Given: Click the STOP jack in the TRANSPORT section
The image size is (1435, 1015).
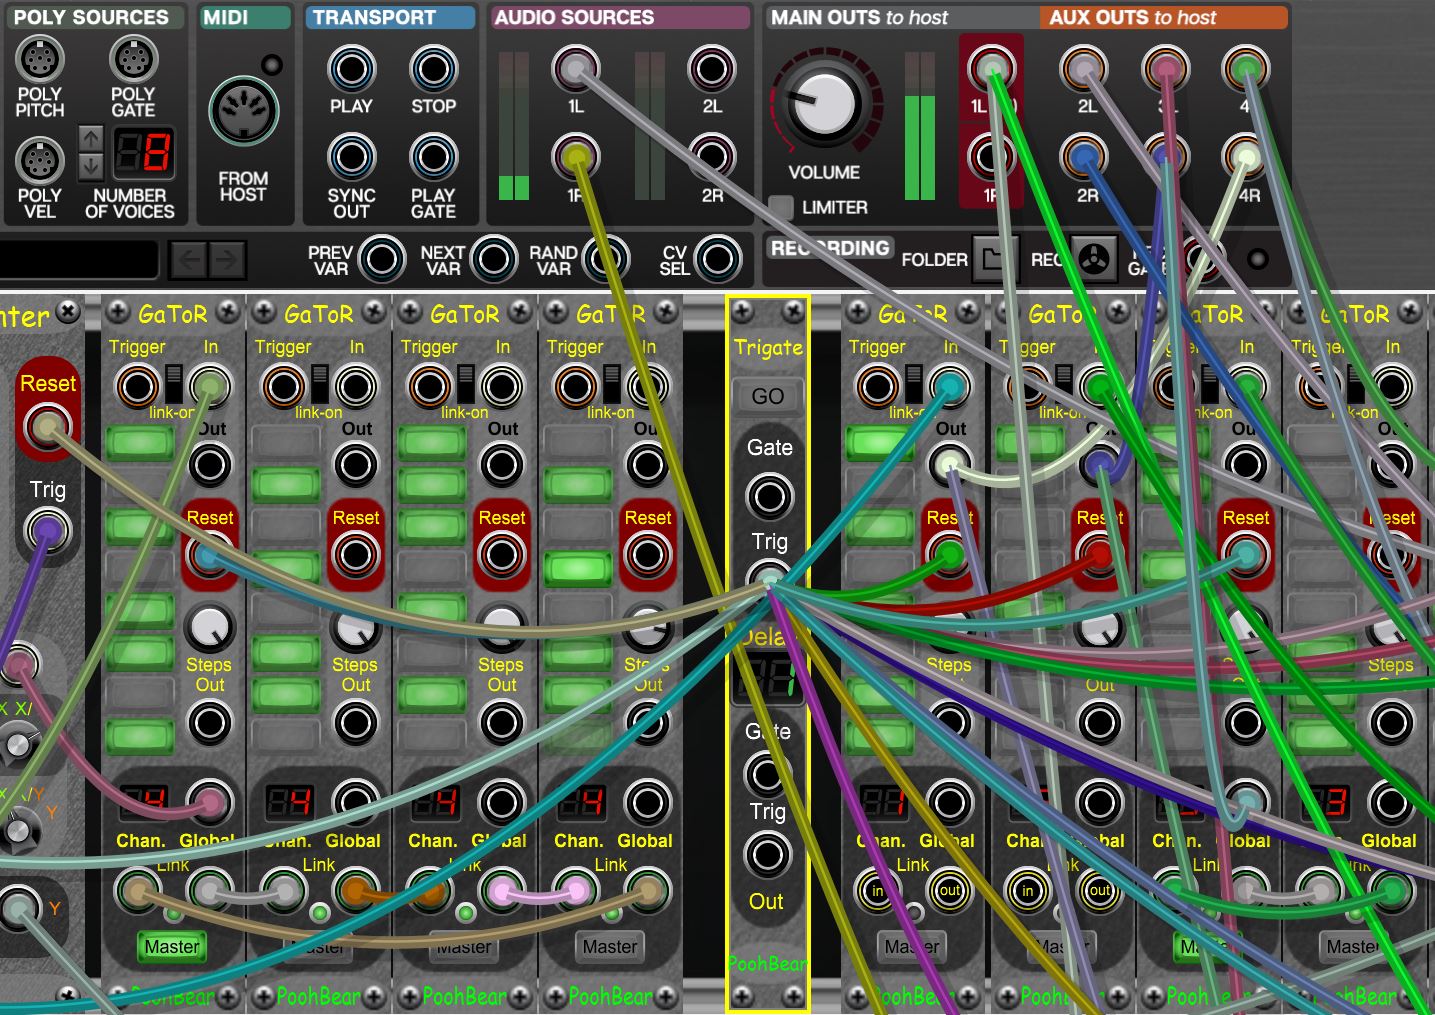Looking at the screenshot, I should coord(433,69).
